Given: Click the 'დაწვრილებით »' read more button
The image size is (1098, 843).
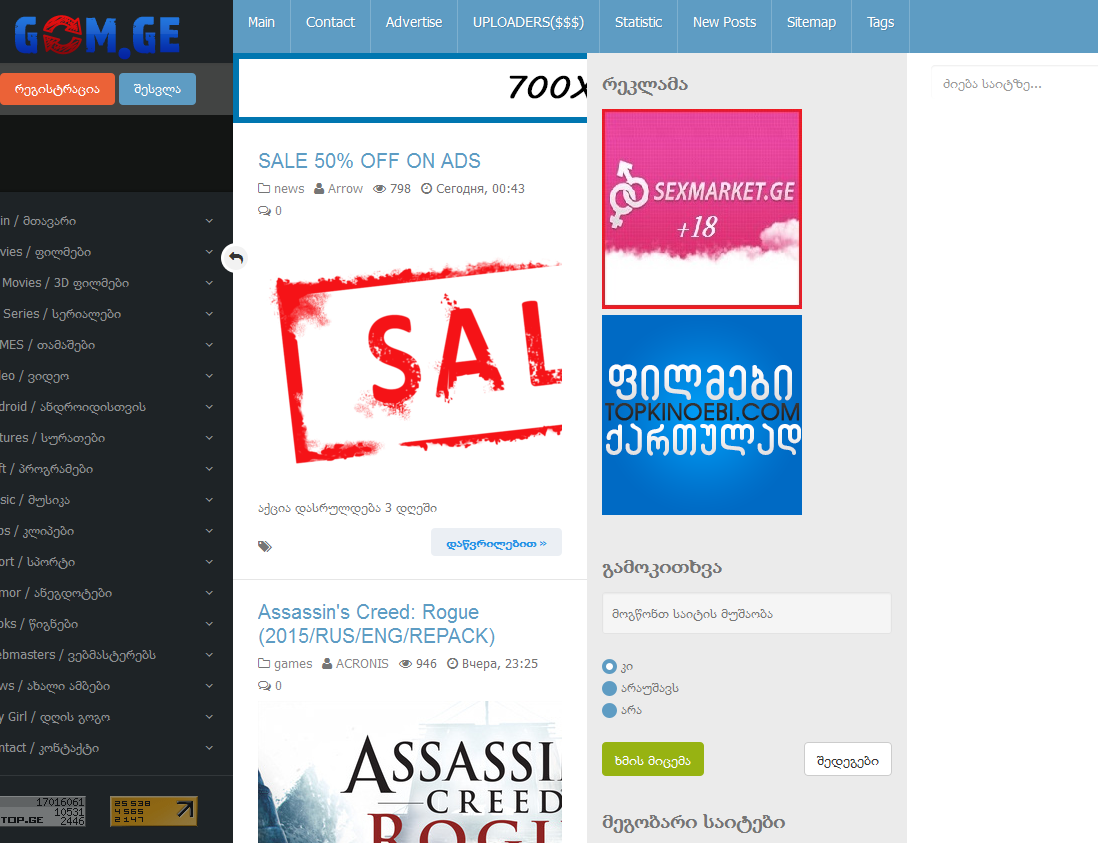Looking at the screenshot, I should 496,543.
